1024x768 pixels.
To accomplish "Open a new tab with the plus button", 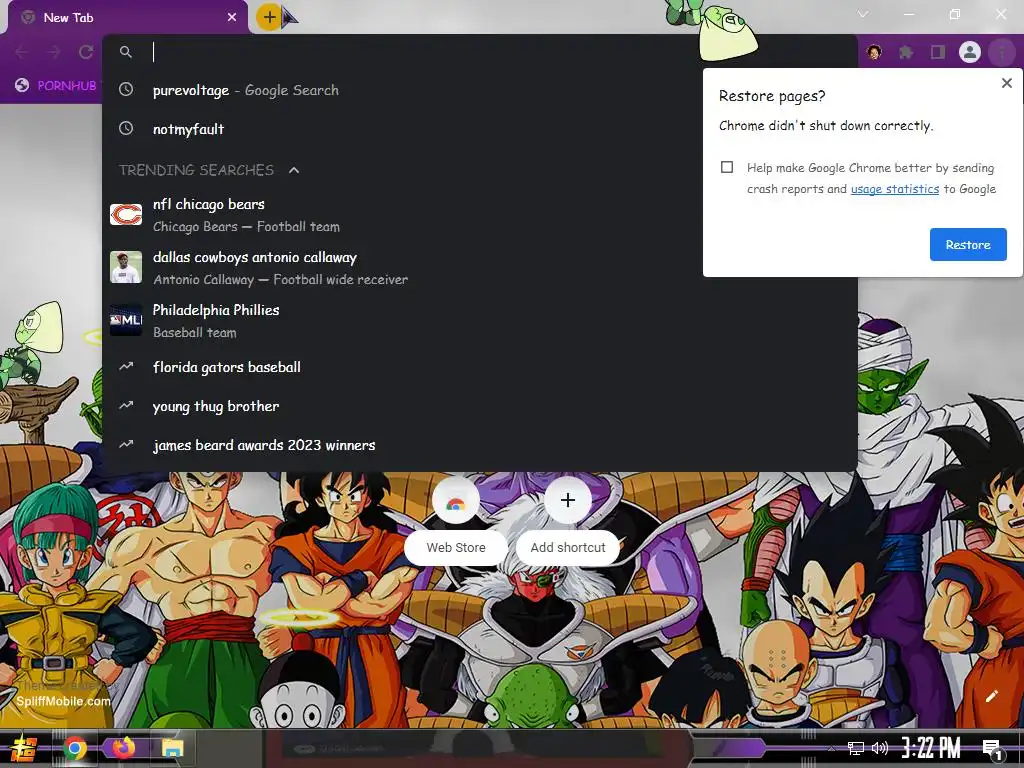I will coord(269,18).
